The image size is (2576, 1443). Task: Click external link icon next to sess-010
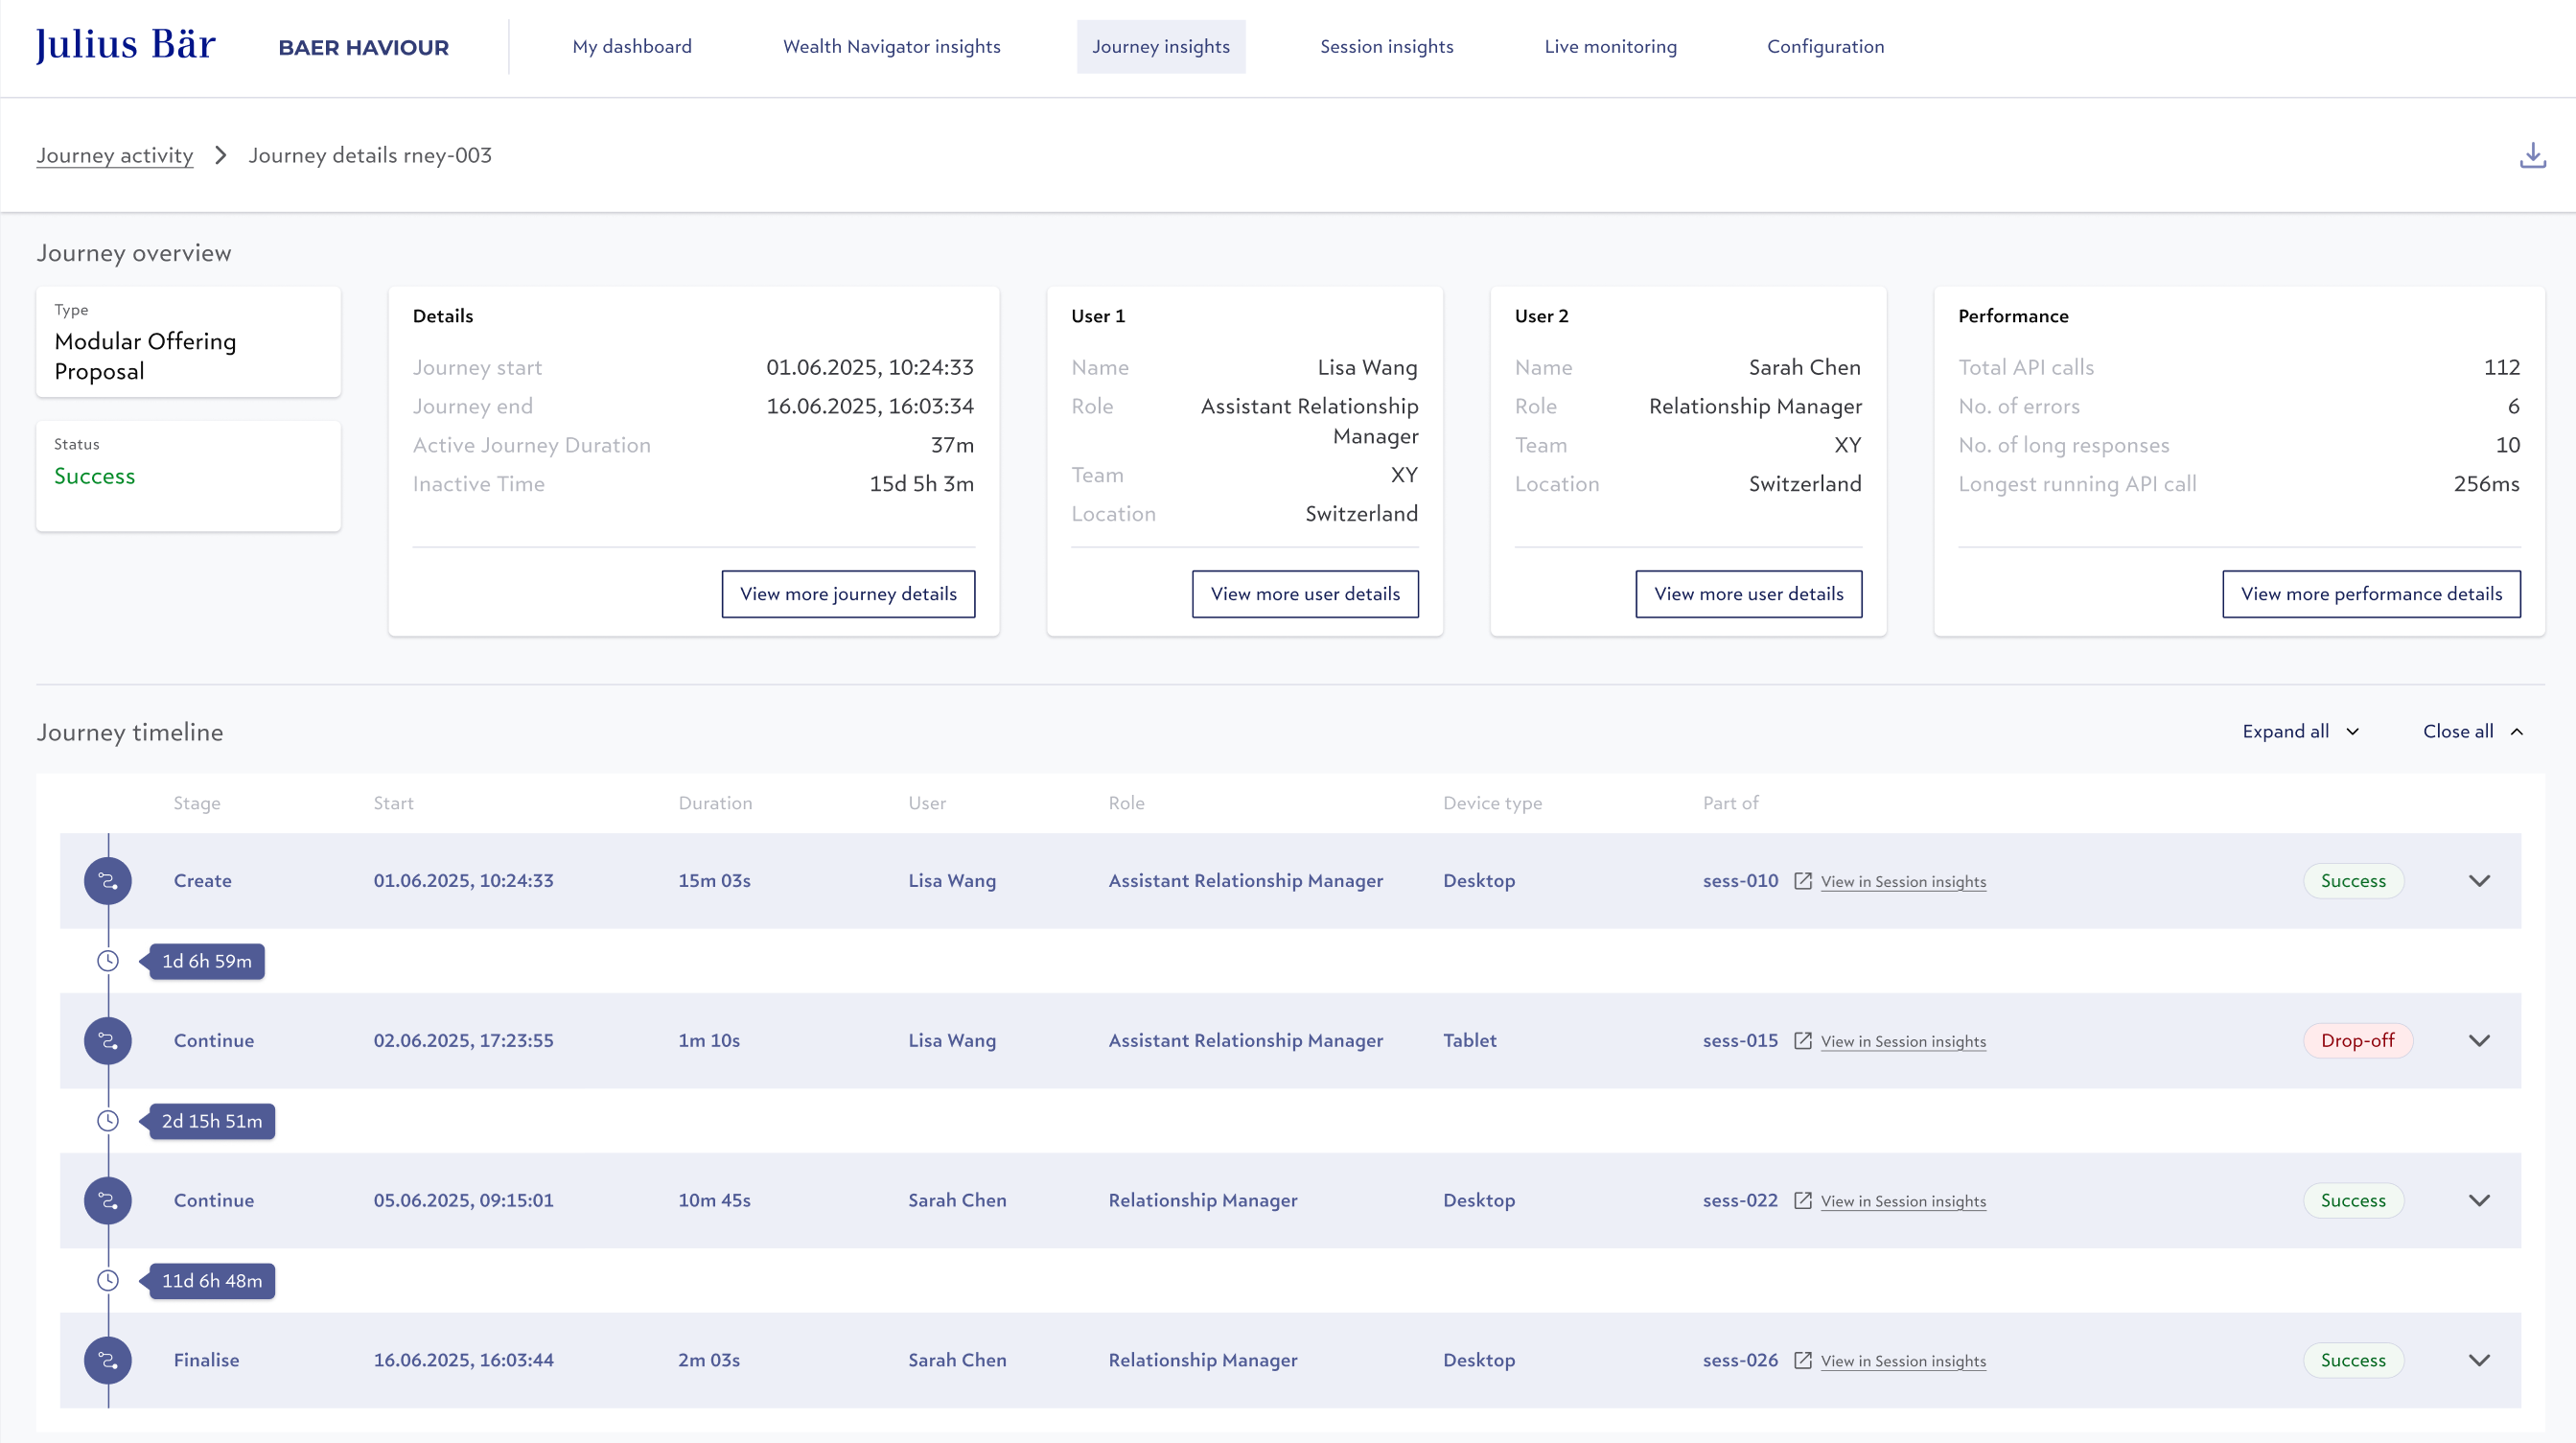tap(1802, 880)
